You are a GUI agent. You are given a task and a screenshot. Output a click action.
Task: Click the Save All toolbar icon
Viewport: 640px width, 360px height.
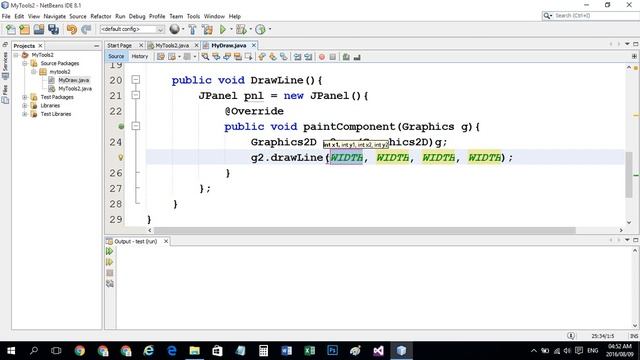point(53,29)
